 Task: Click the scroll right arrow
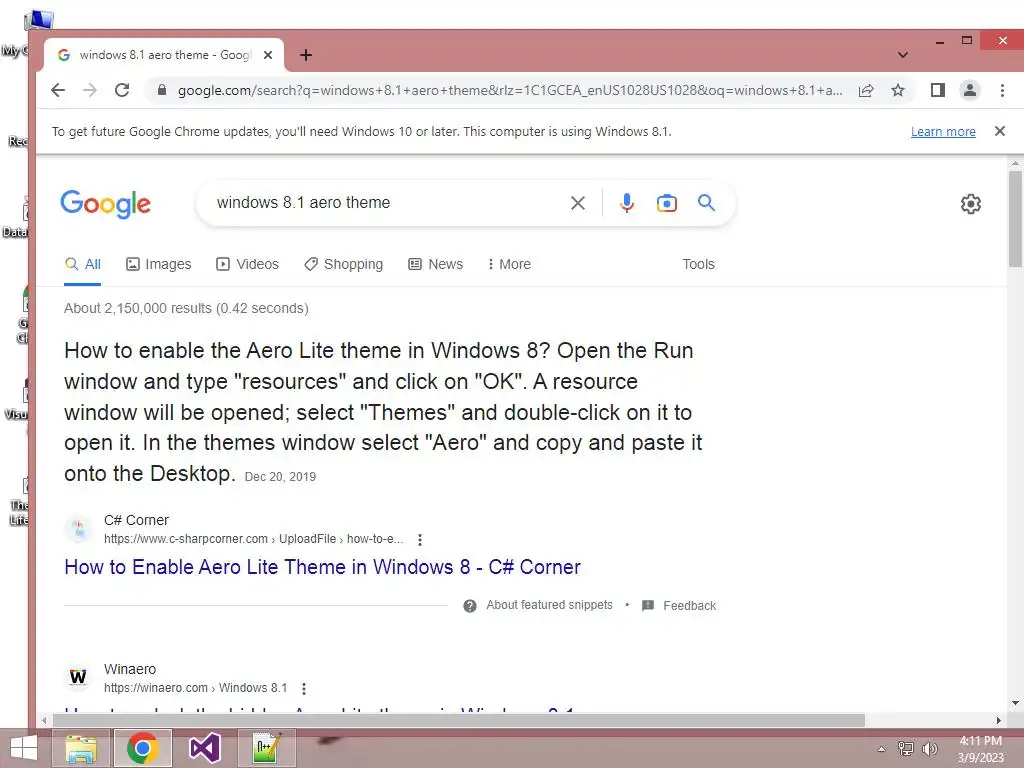tap(999, 720)
